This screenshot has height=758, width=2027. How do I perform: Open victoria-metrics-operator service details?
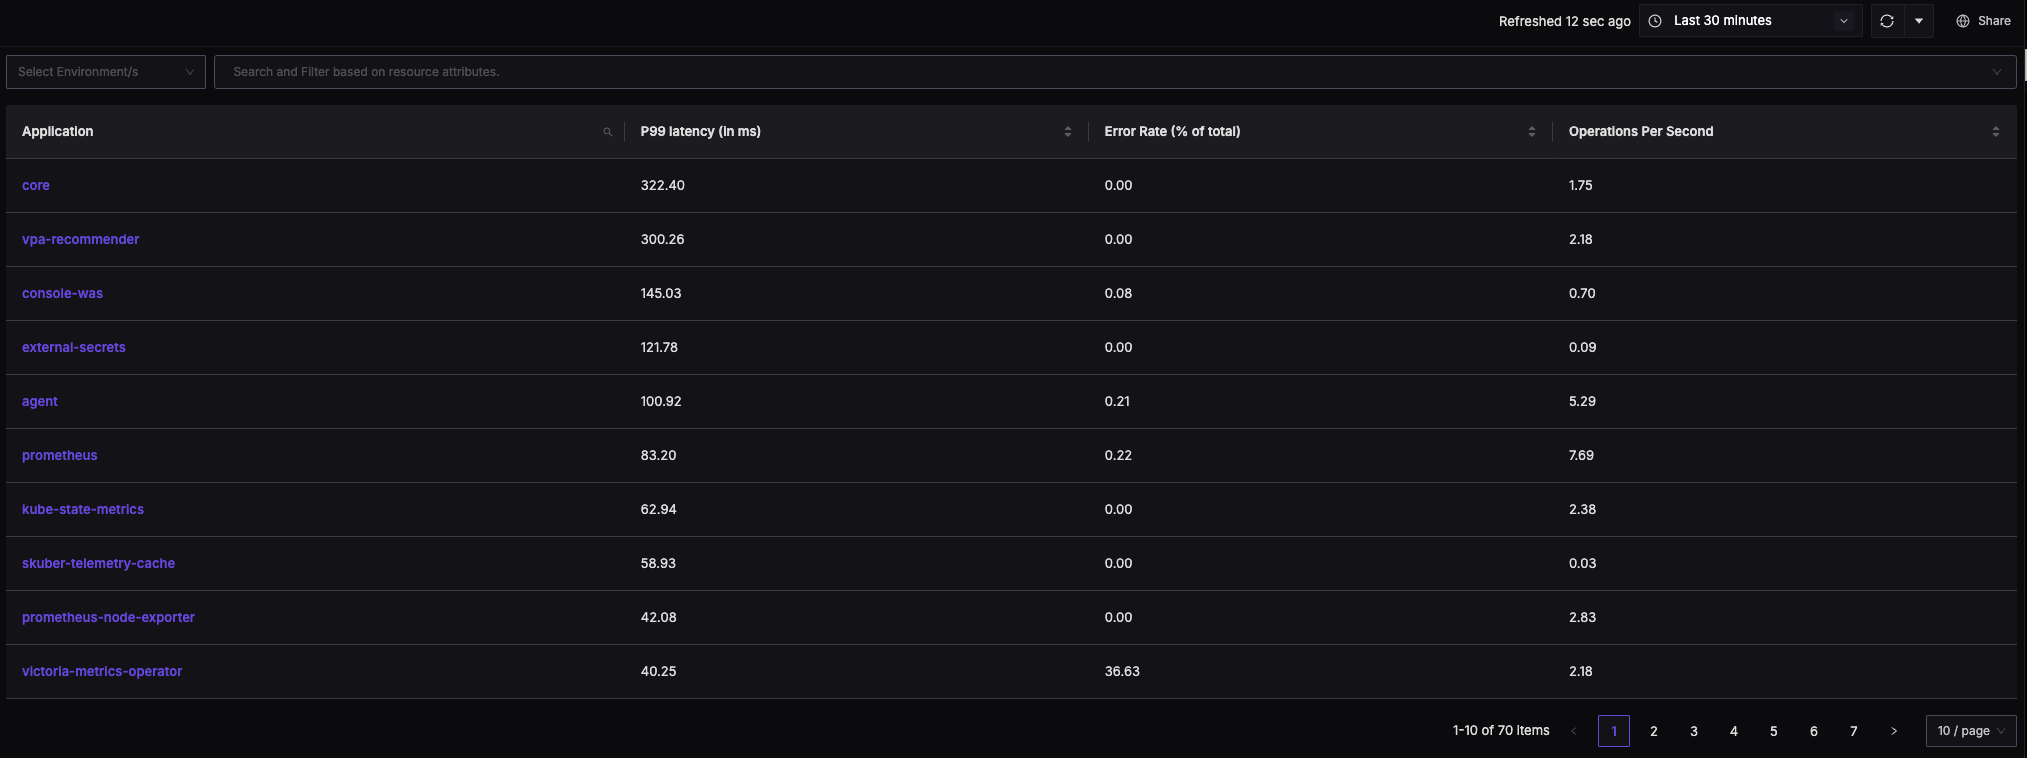(x=102, y=671)
